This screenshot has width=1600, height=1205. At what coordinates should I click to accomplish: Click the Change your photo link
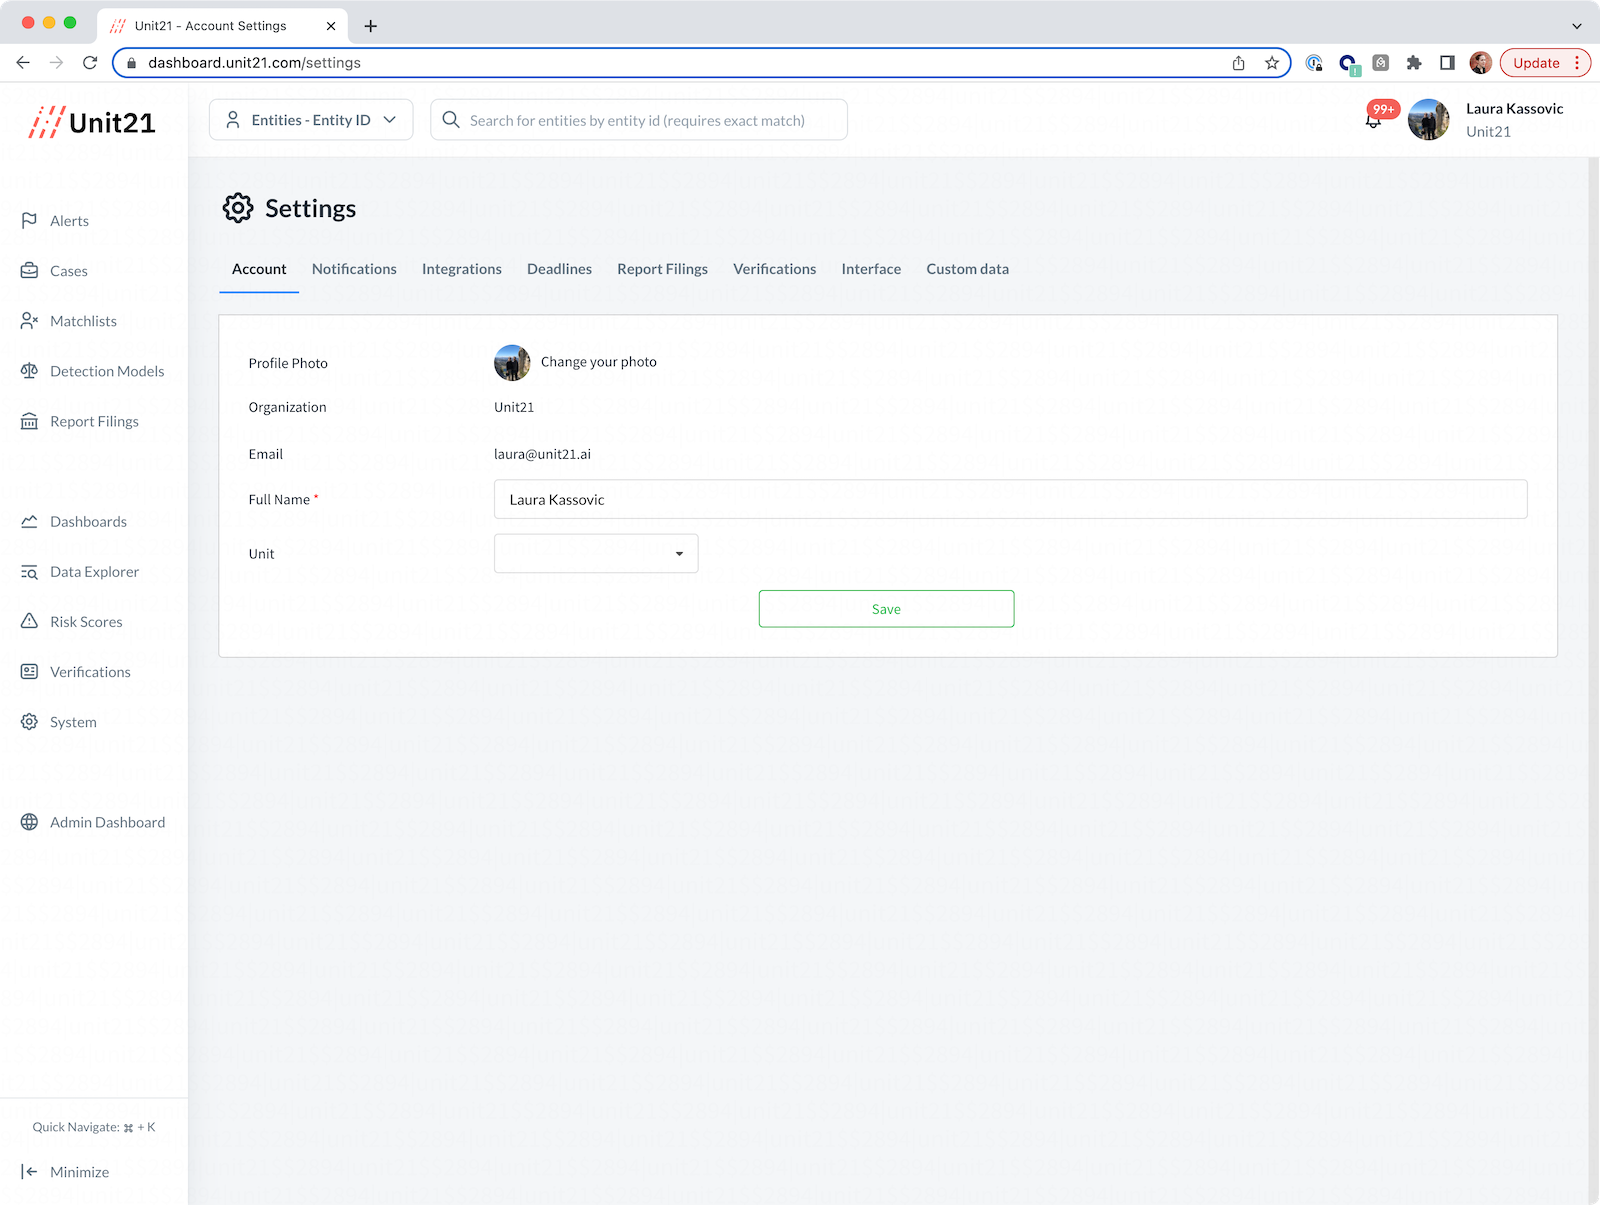coord(599,362)
